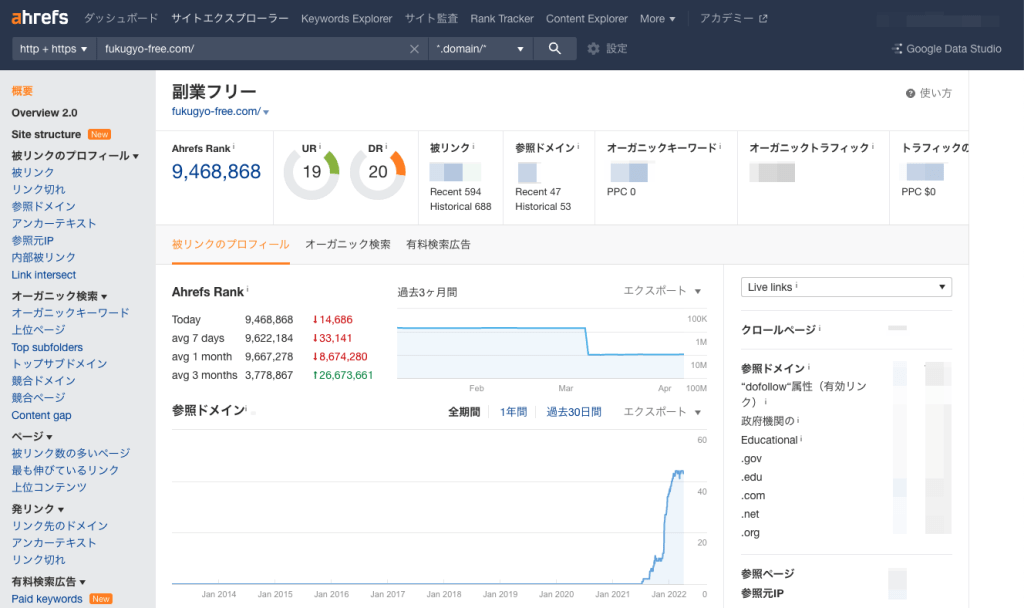This screenshot has height=608, width=1024.
Task: Open the http + https protocol dropdown
Action: [x=54, y=48]
